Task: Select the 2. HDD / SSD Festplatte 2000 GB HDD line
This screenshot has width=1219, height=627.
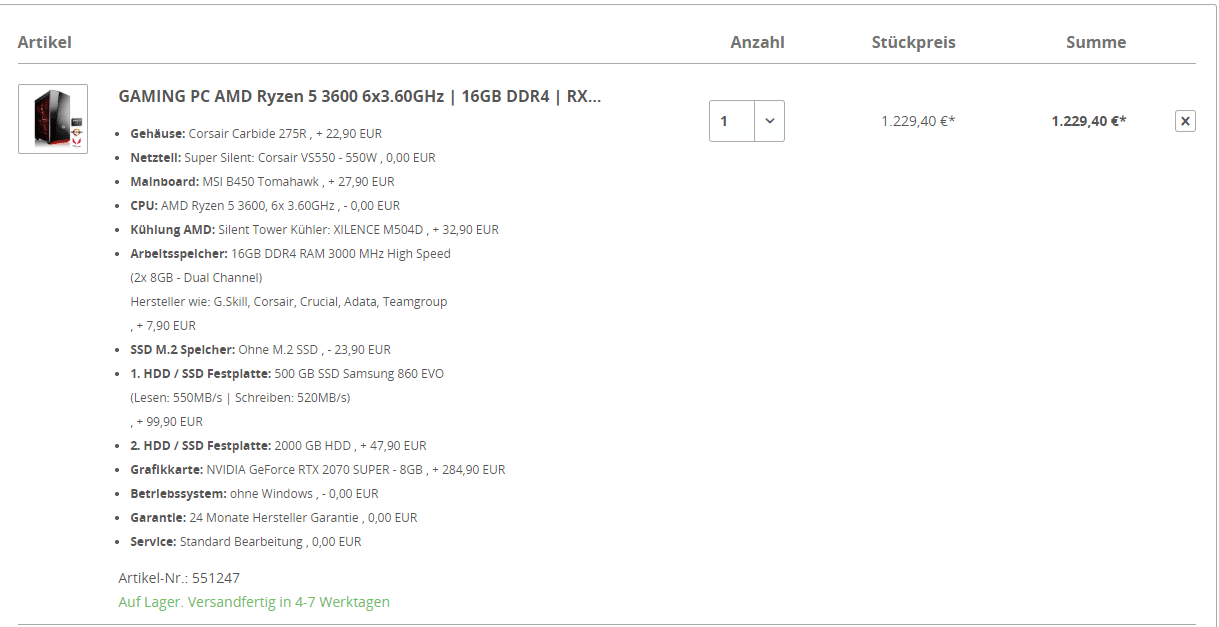Action: (278, 446)
